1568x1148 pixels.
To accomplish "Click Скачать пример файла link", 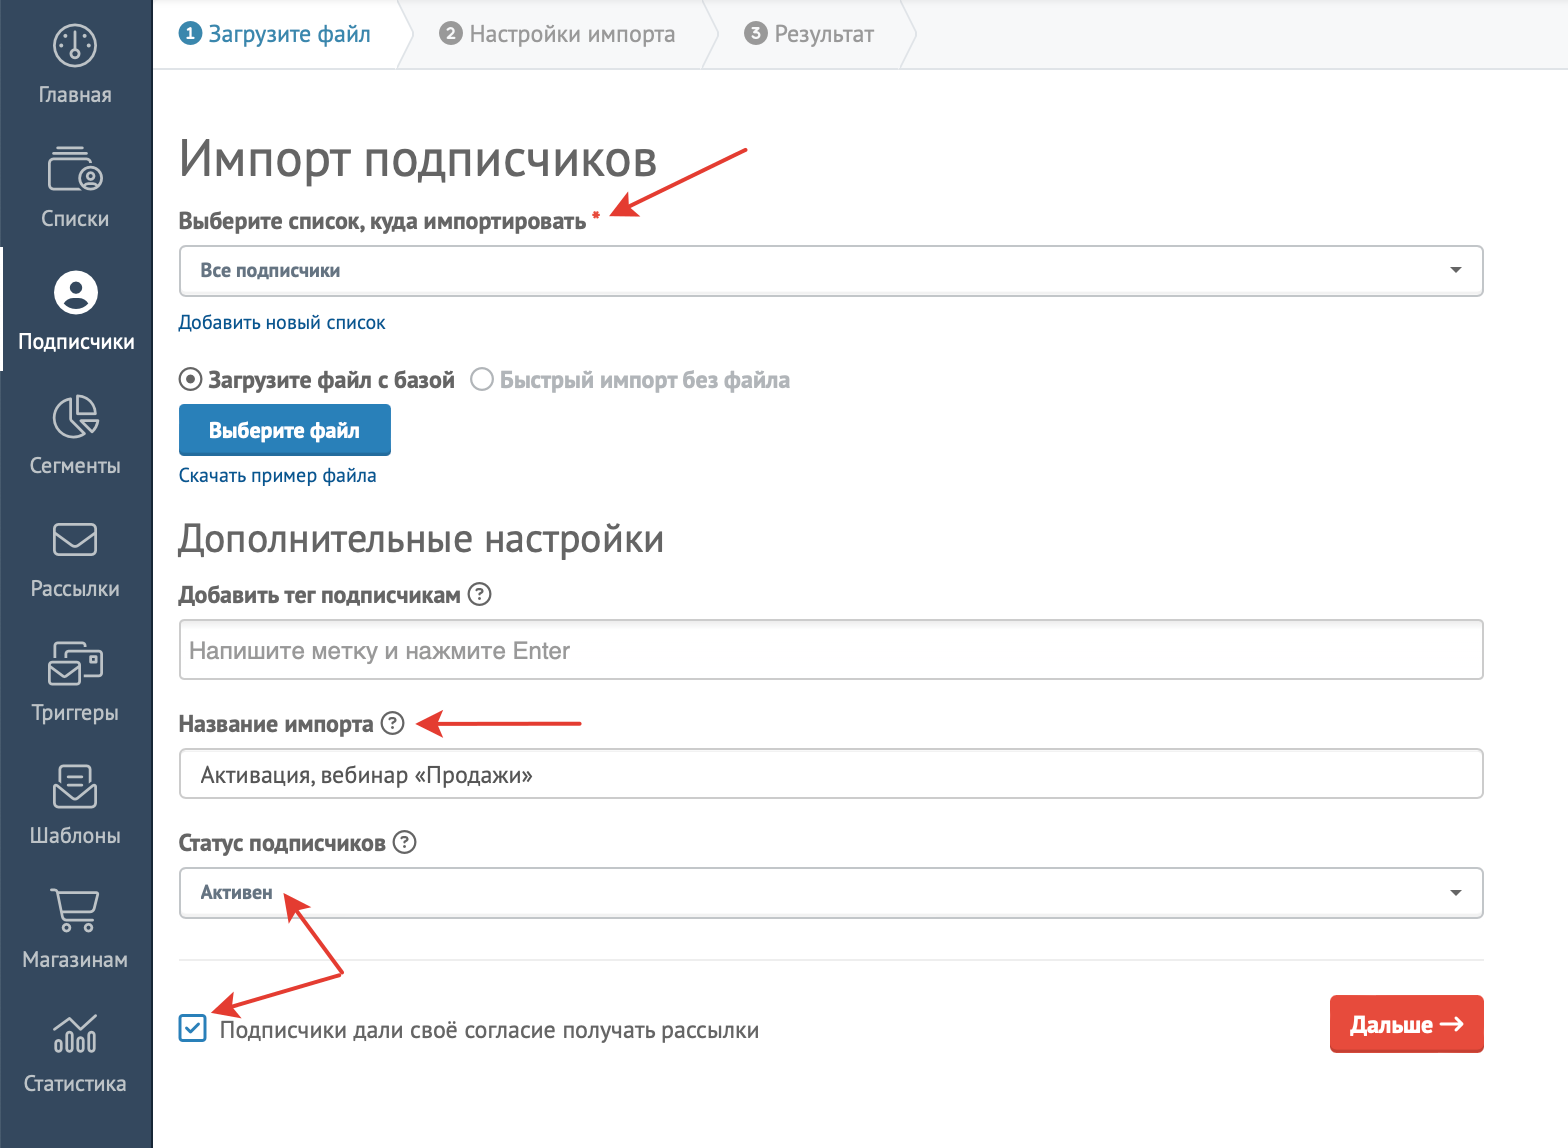I will point(278,475).
